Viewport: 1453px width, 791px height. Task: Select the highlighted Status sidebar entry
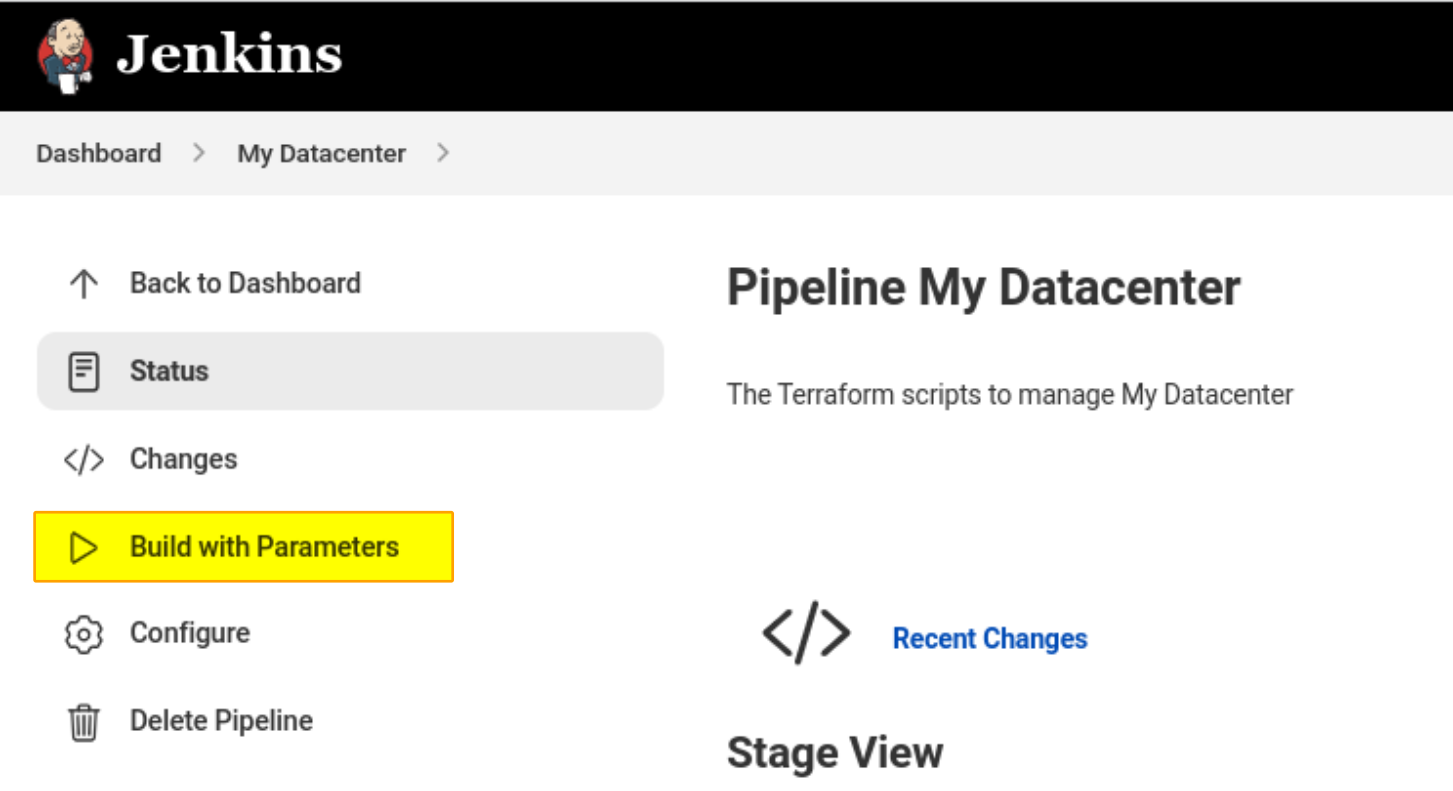169,371
